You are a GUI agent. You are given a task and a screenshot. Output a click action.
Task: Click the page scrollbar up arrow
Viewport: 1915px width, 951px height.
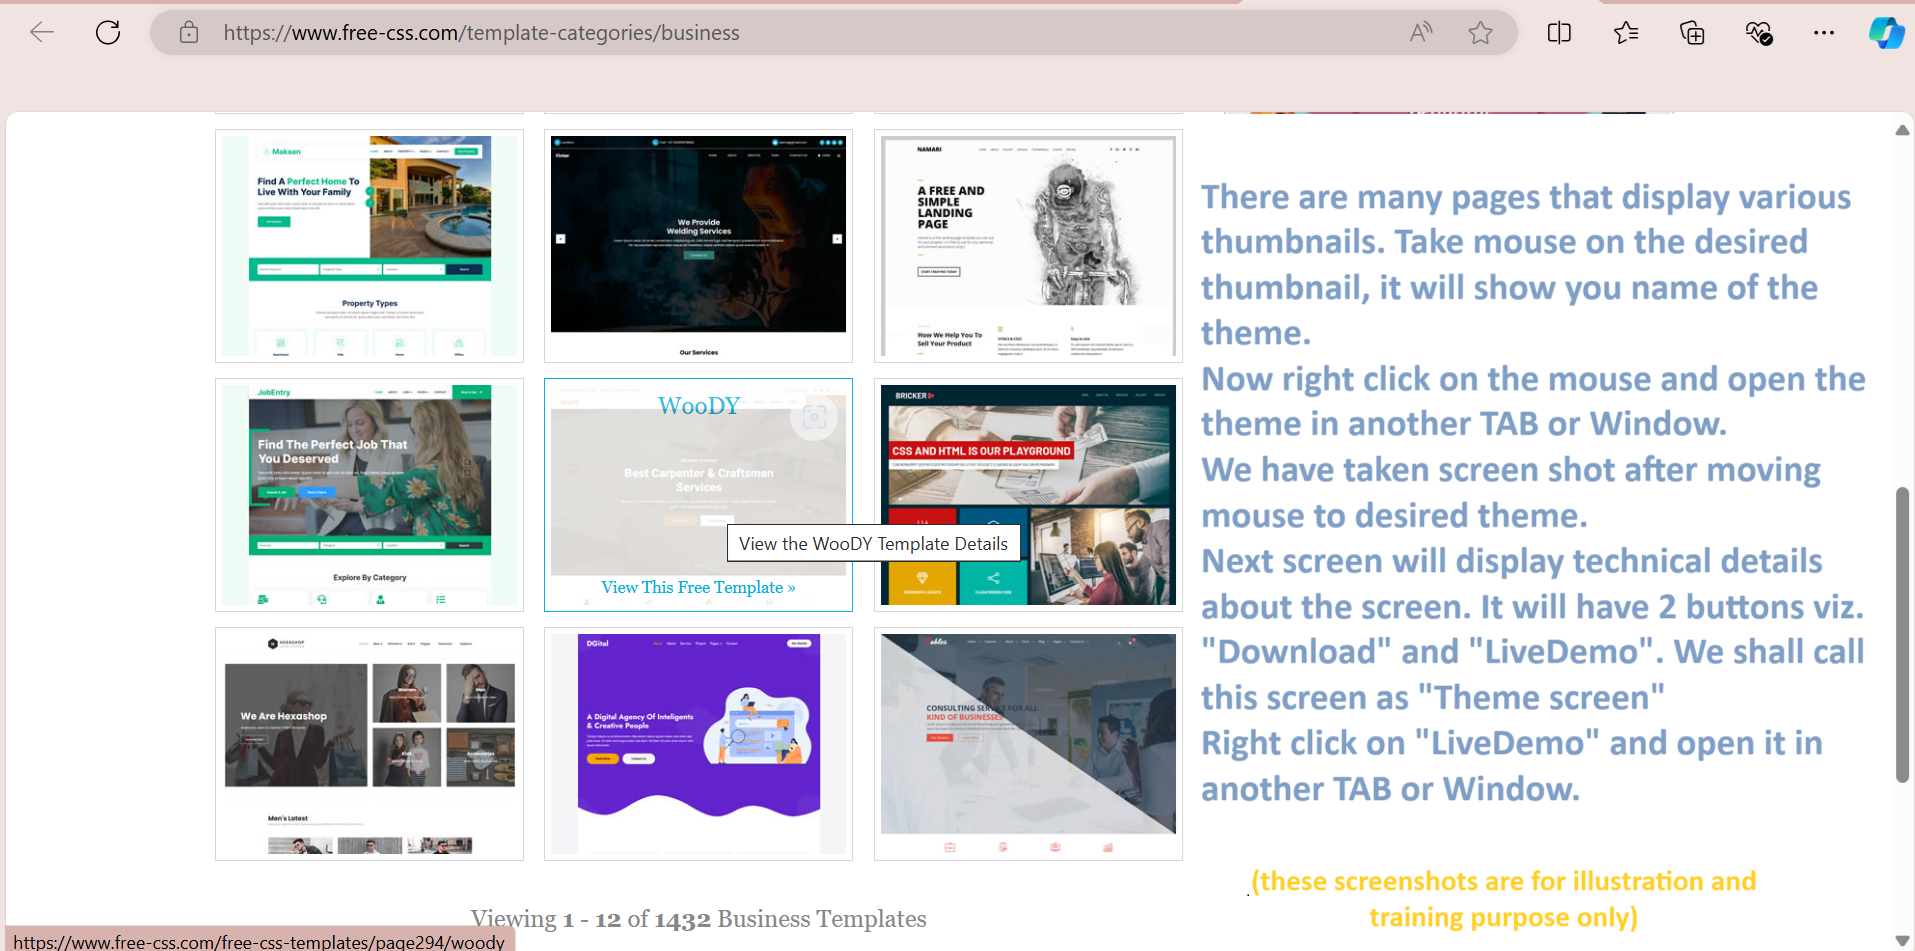pos(1902,131)
